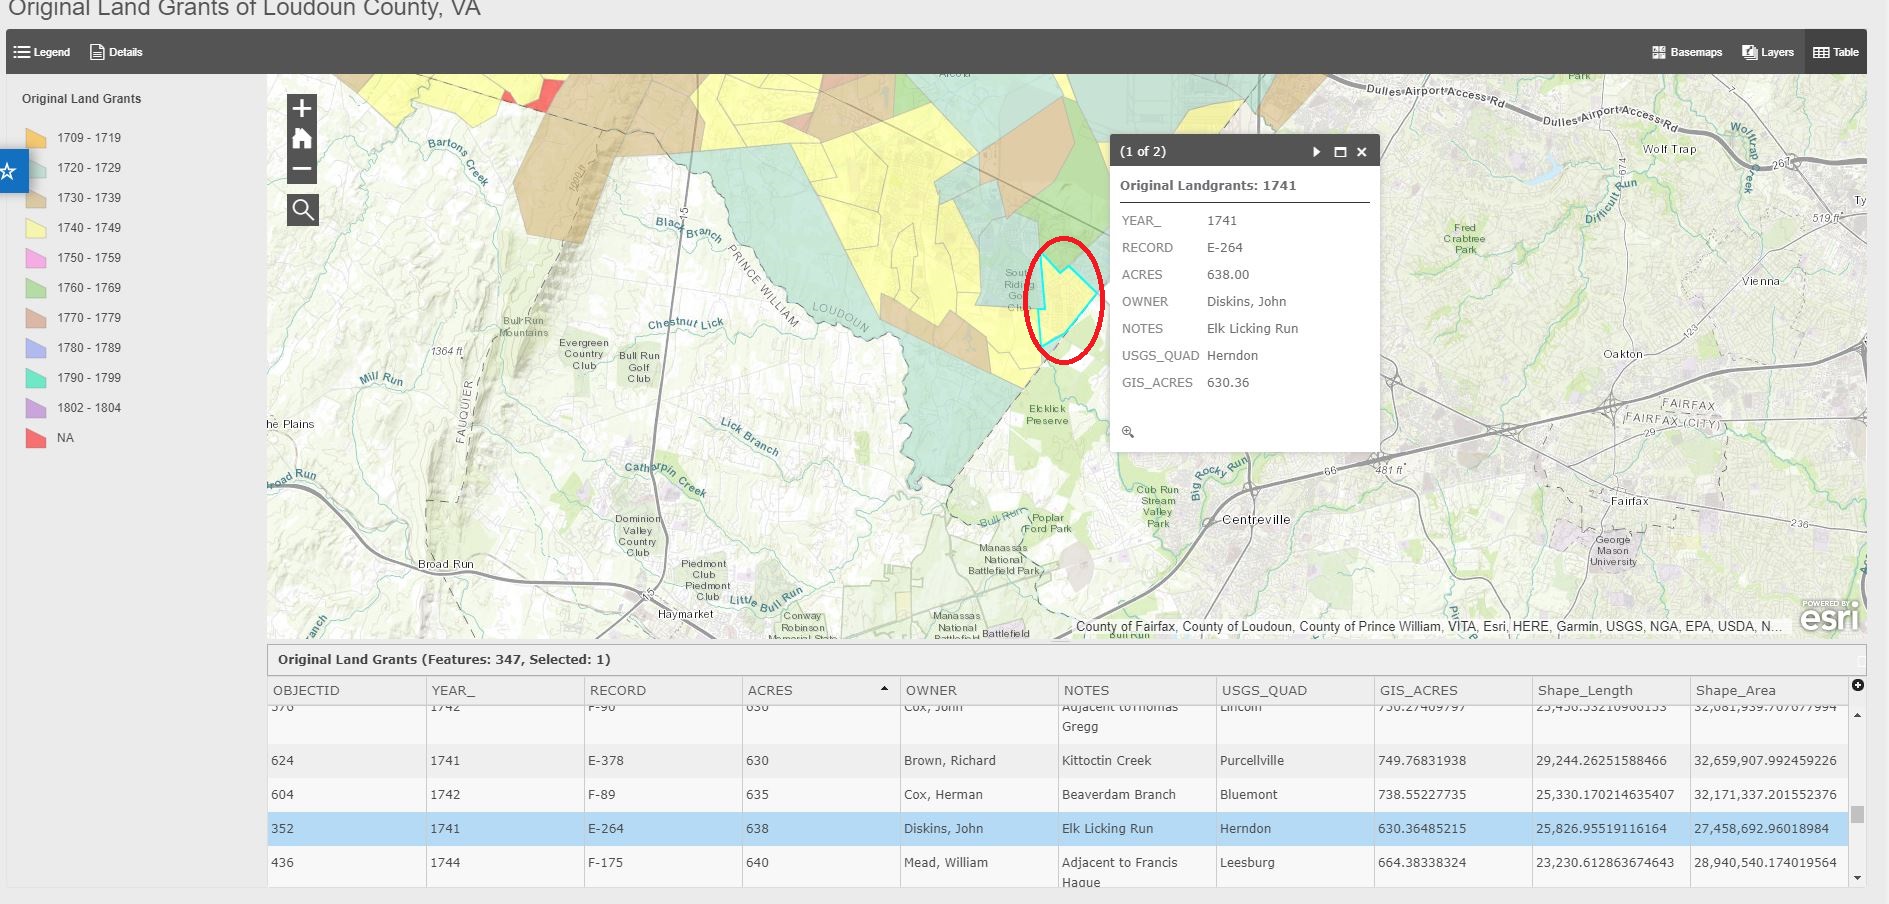Image resolution: width=1889 pixels, height=904 pixels.
Task: Sort table by ACRES column
Action: 770,690
